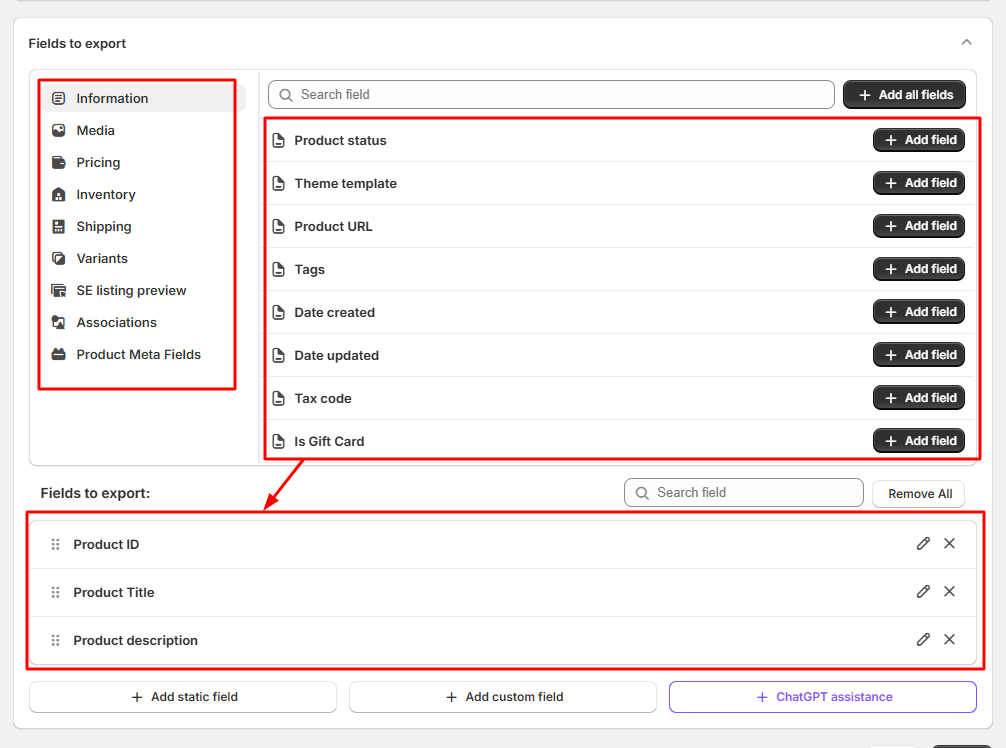1006x748 pixels.
Task: Edit the Product ID field with the pencil
Action: [x=923, y=543]
